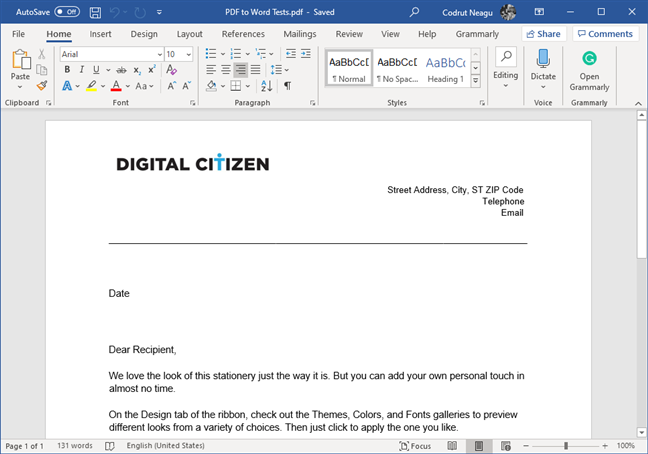Apply strikethrough formatting
This screenshot has height=454, width=648.
121,70
